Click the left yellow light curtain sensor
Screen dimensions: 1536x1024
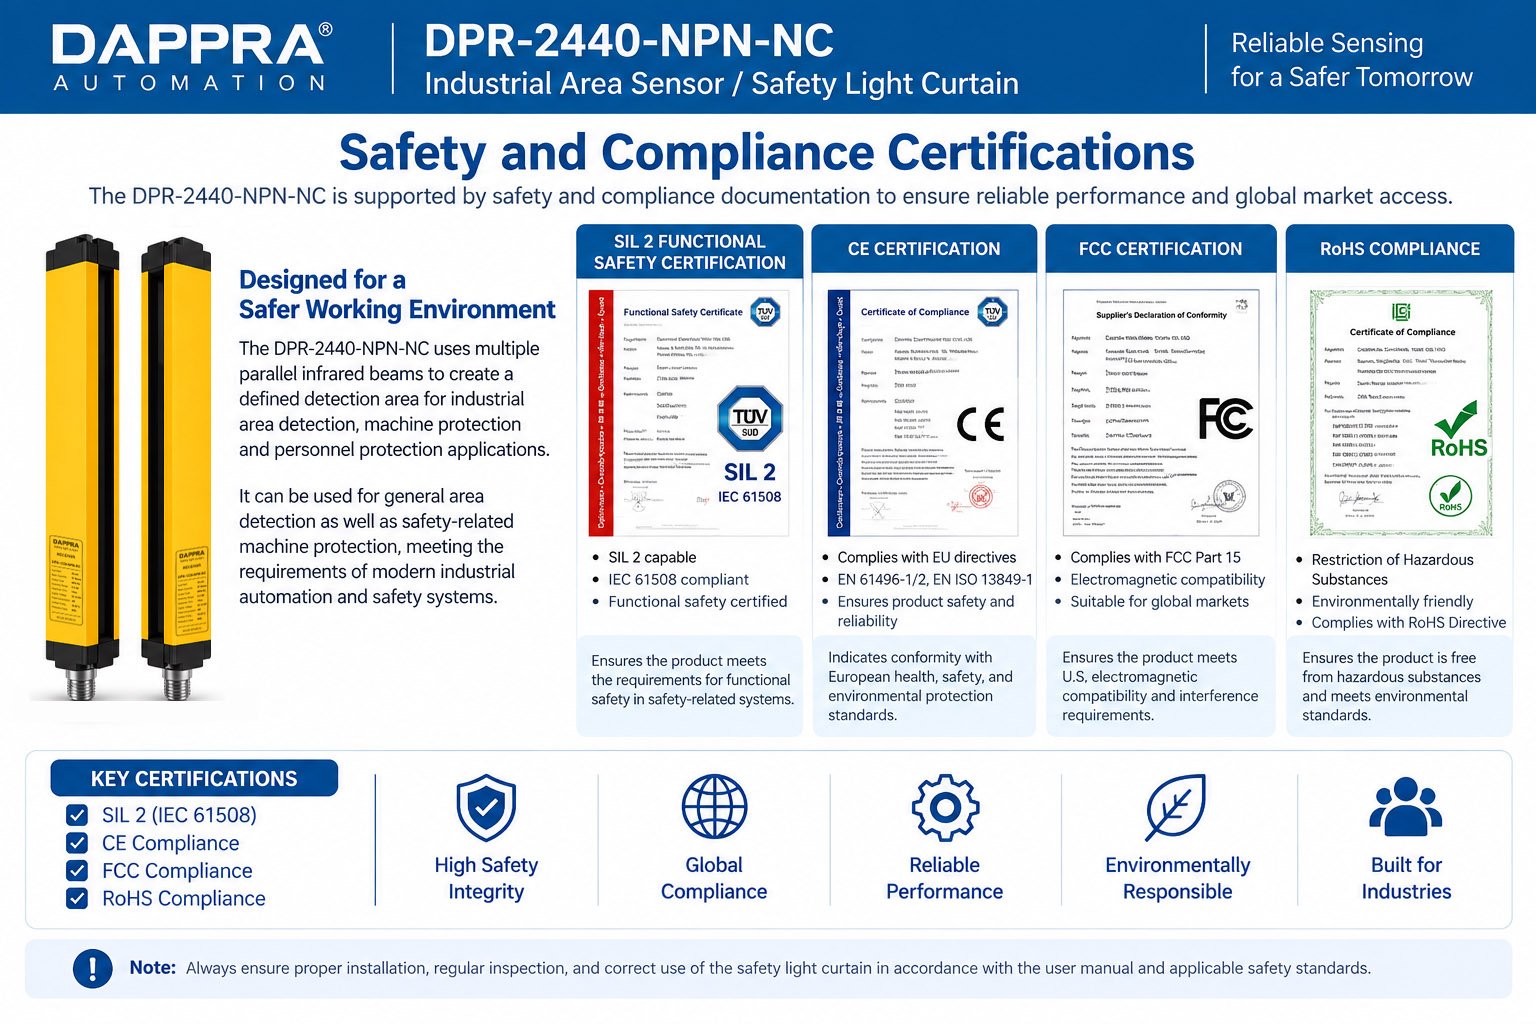pyautogui.click(x=84, y=466)
